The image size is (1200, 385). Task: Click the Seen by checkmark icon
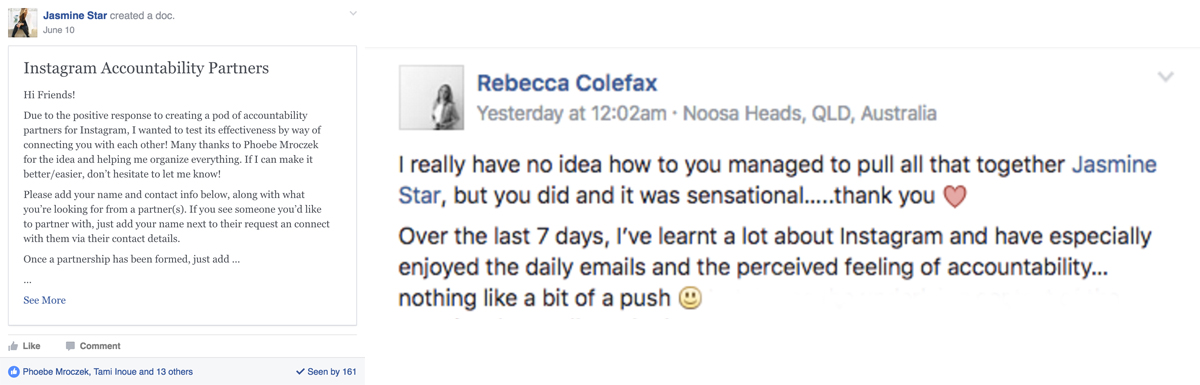pos(300,372)
